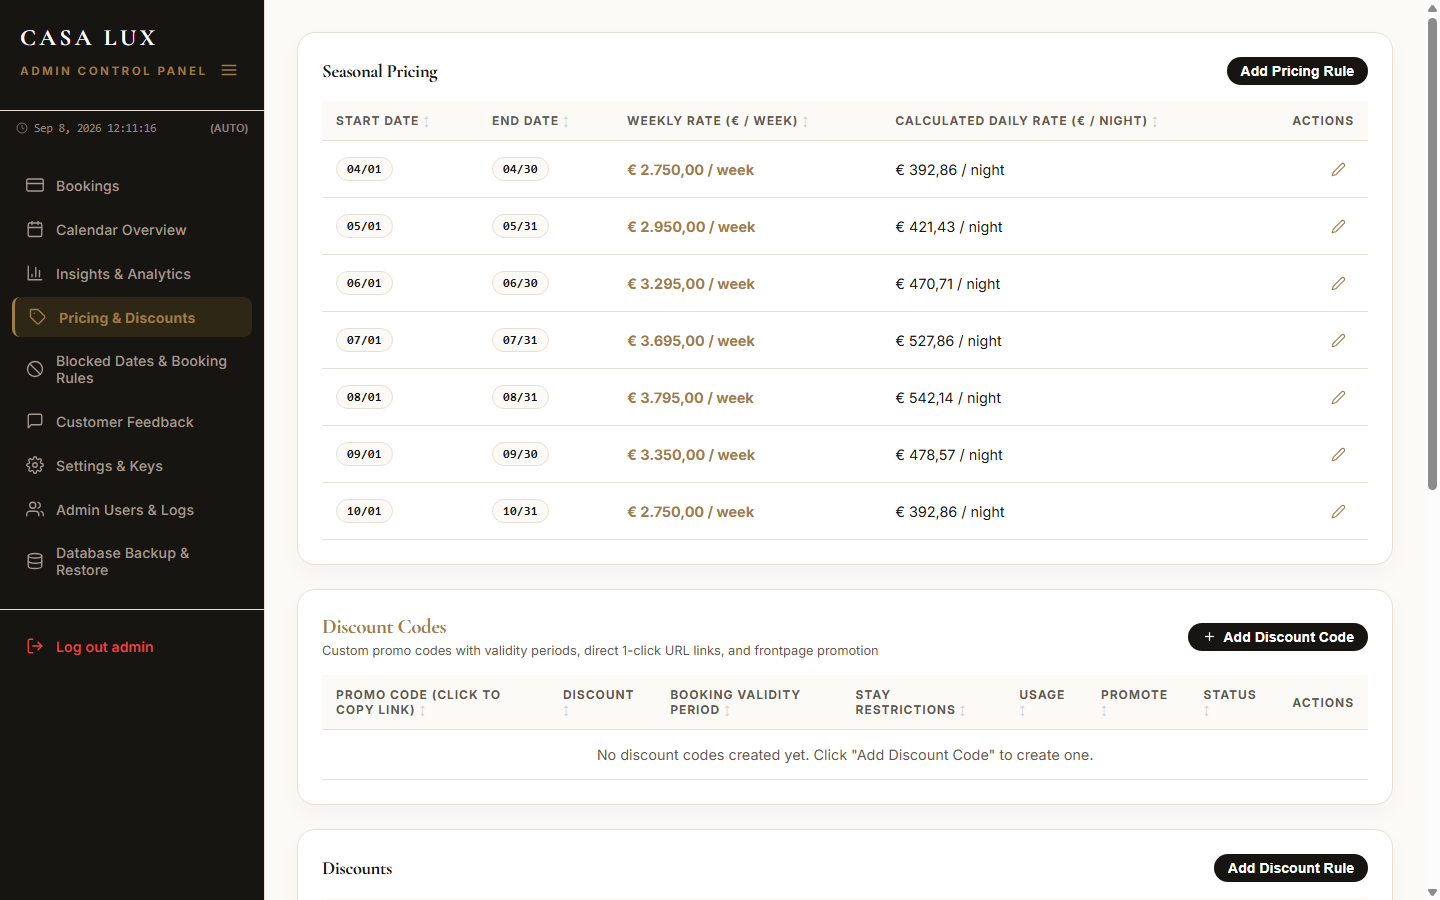
Task: Go to Insights & Analytics
Action: coord(132,274)
